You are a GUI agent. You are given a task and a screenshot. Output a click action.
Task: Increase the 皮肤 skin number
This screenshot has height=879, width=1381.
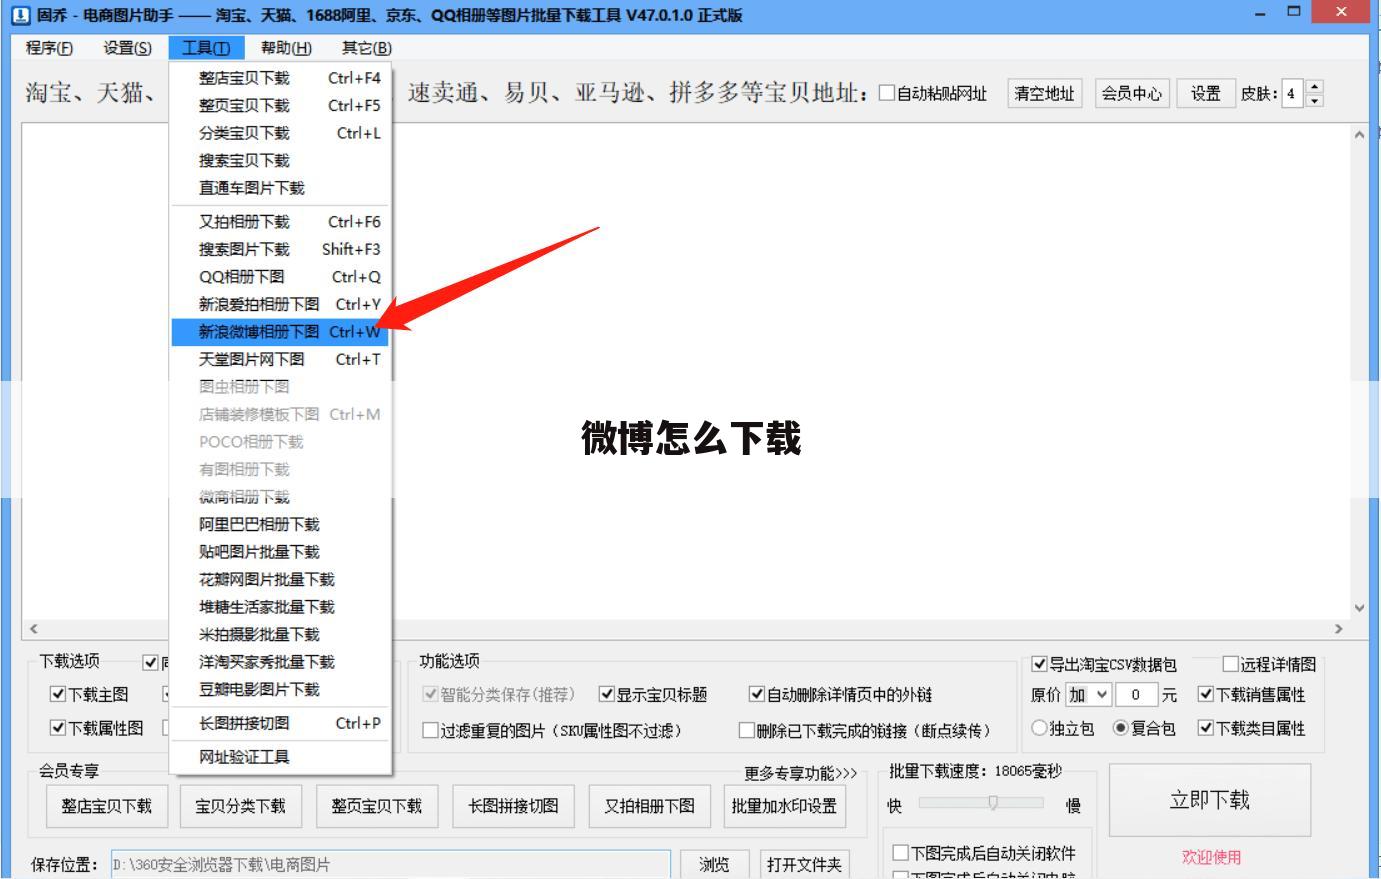click(x=1314, y=87)
